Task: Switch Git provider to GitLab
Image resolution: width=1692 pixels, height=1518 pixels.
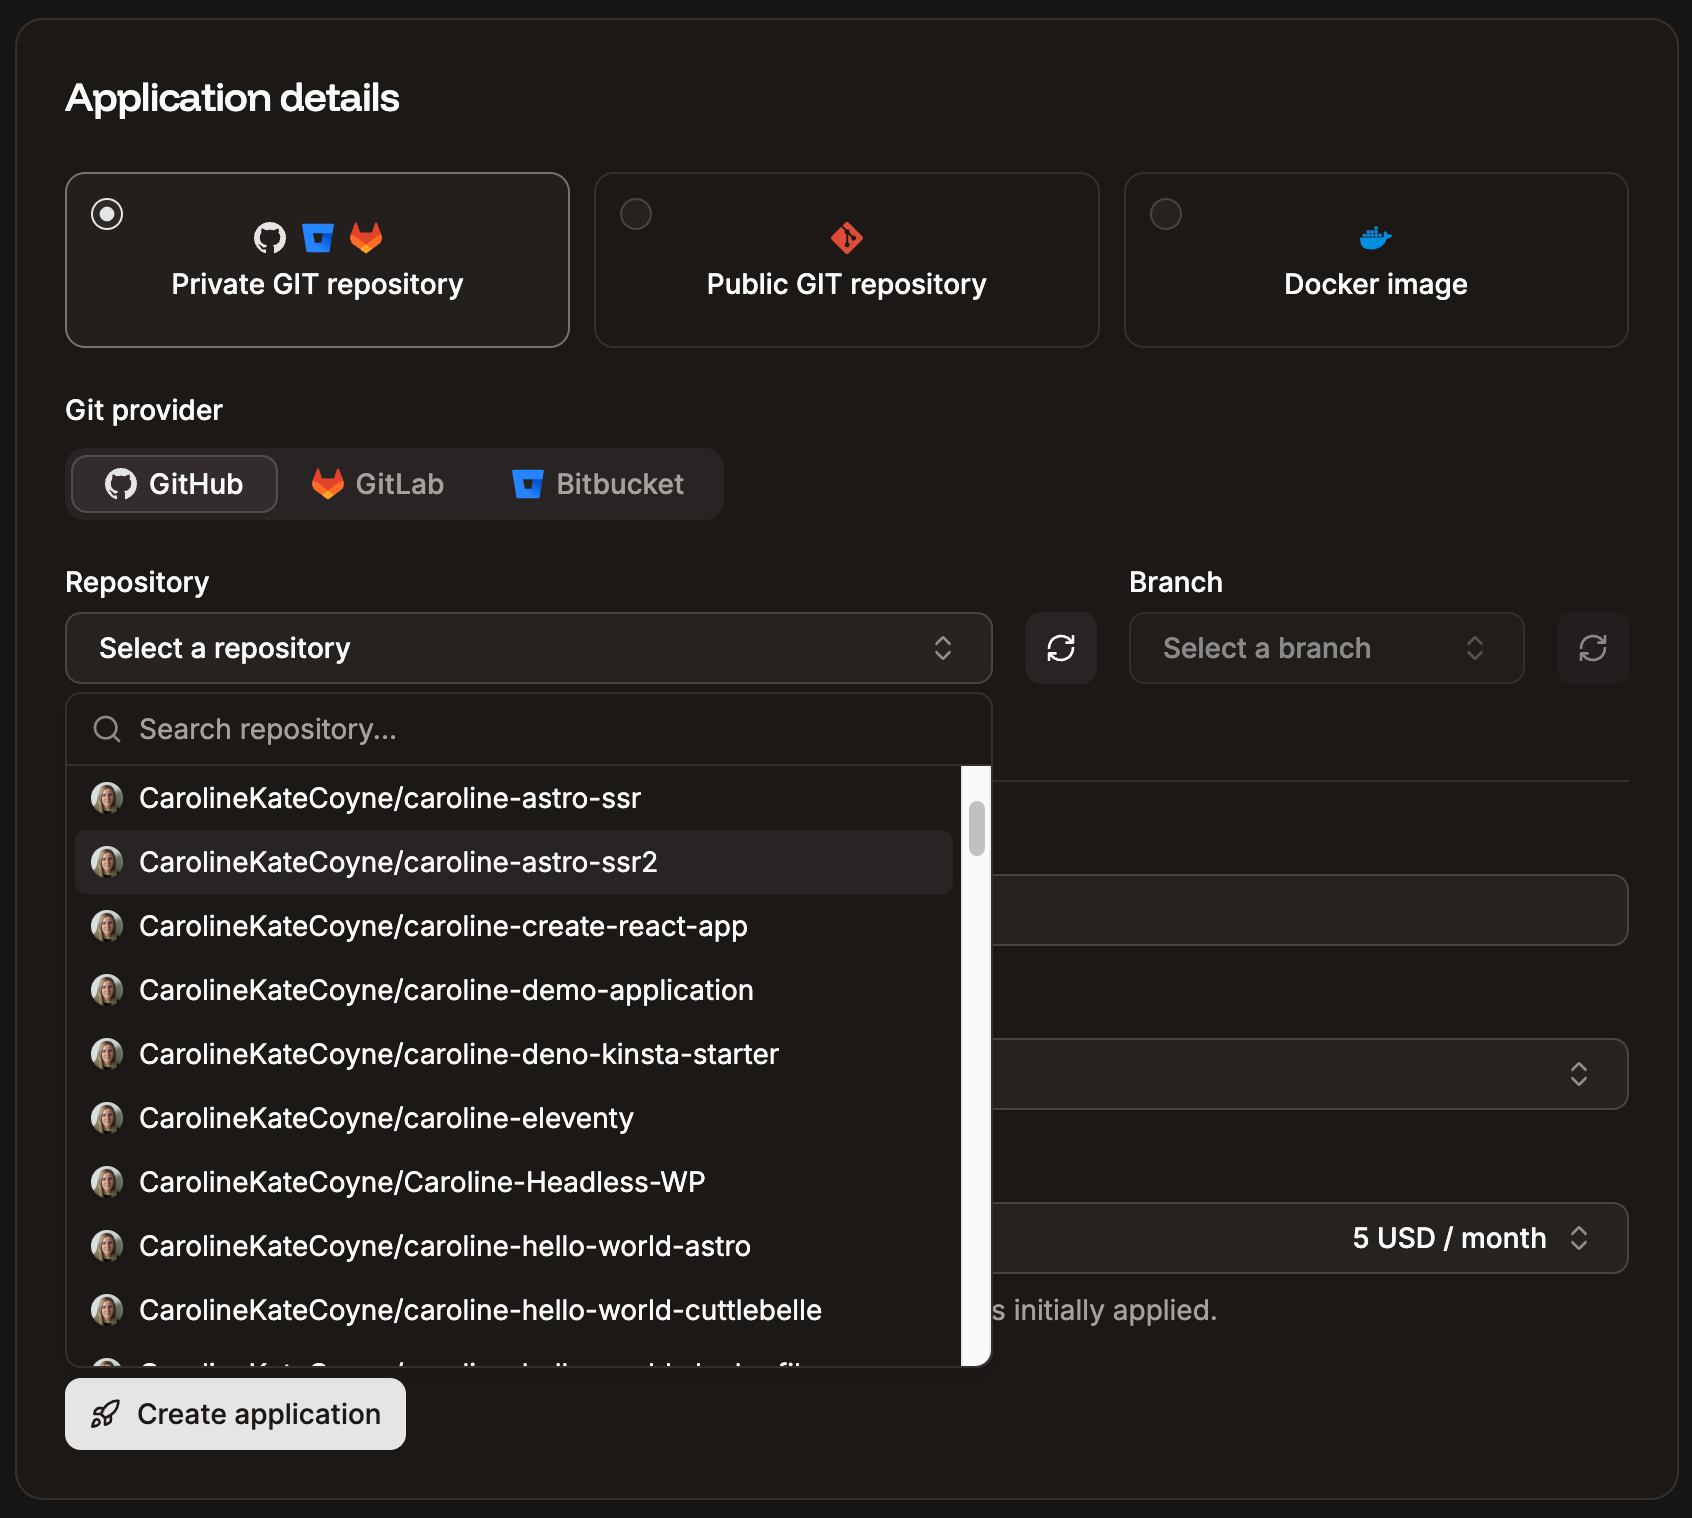Action: click(378, 484)
